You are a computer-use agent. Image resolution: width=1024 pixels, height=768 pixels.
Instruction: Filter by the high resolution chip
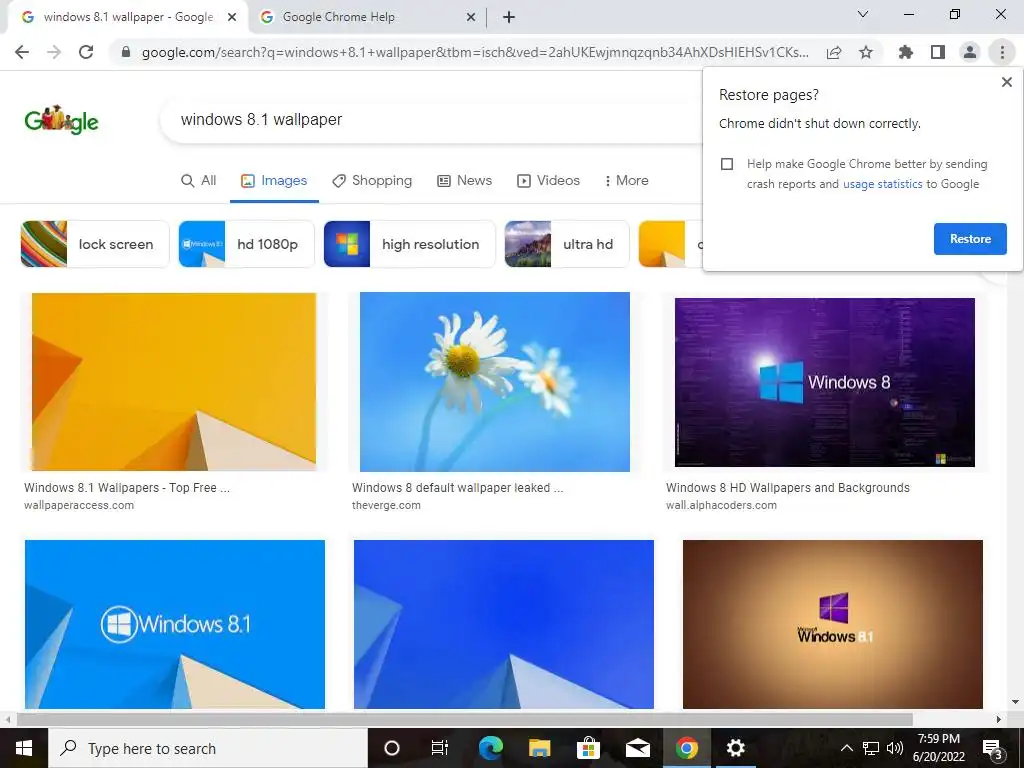[x=409, y=244]
